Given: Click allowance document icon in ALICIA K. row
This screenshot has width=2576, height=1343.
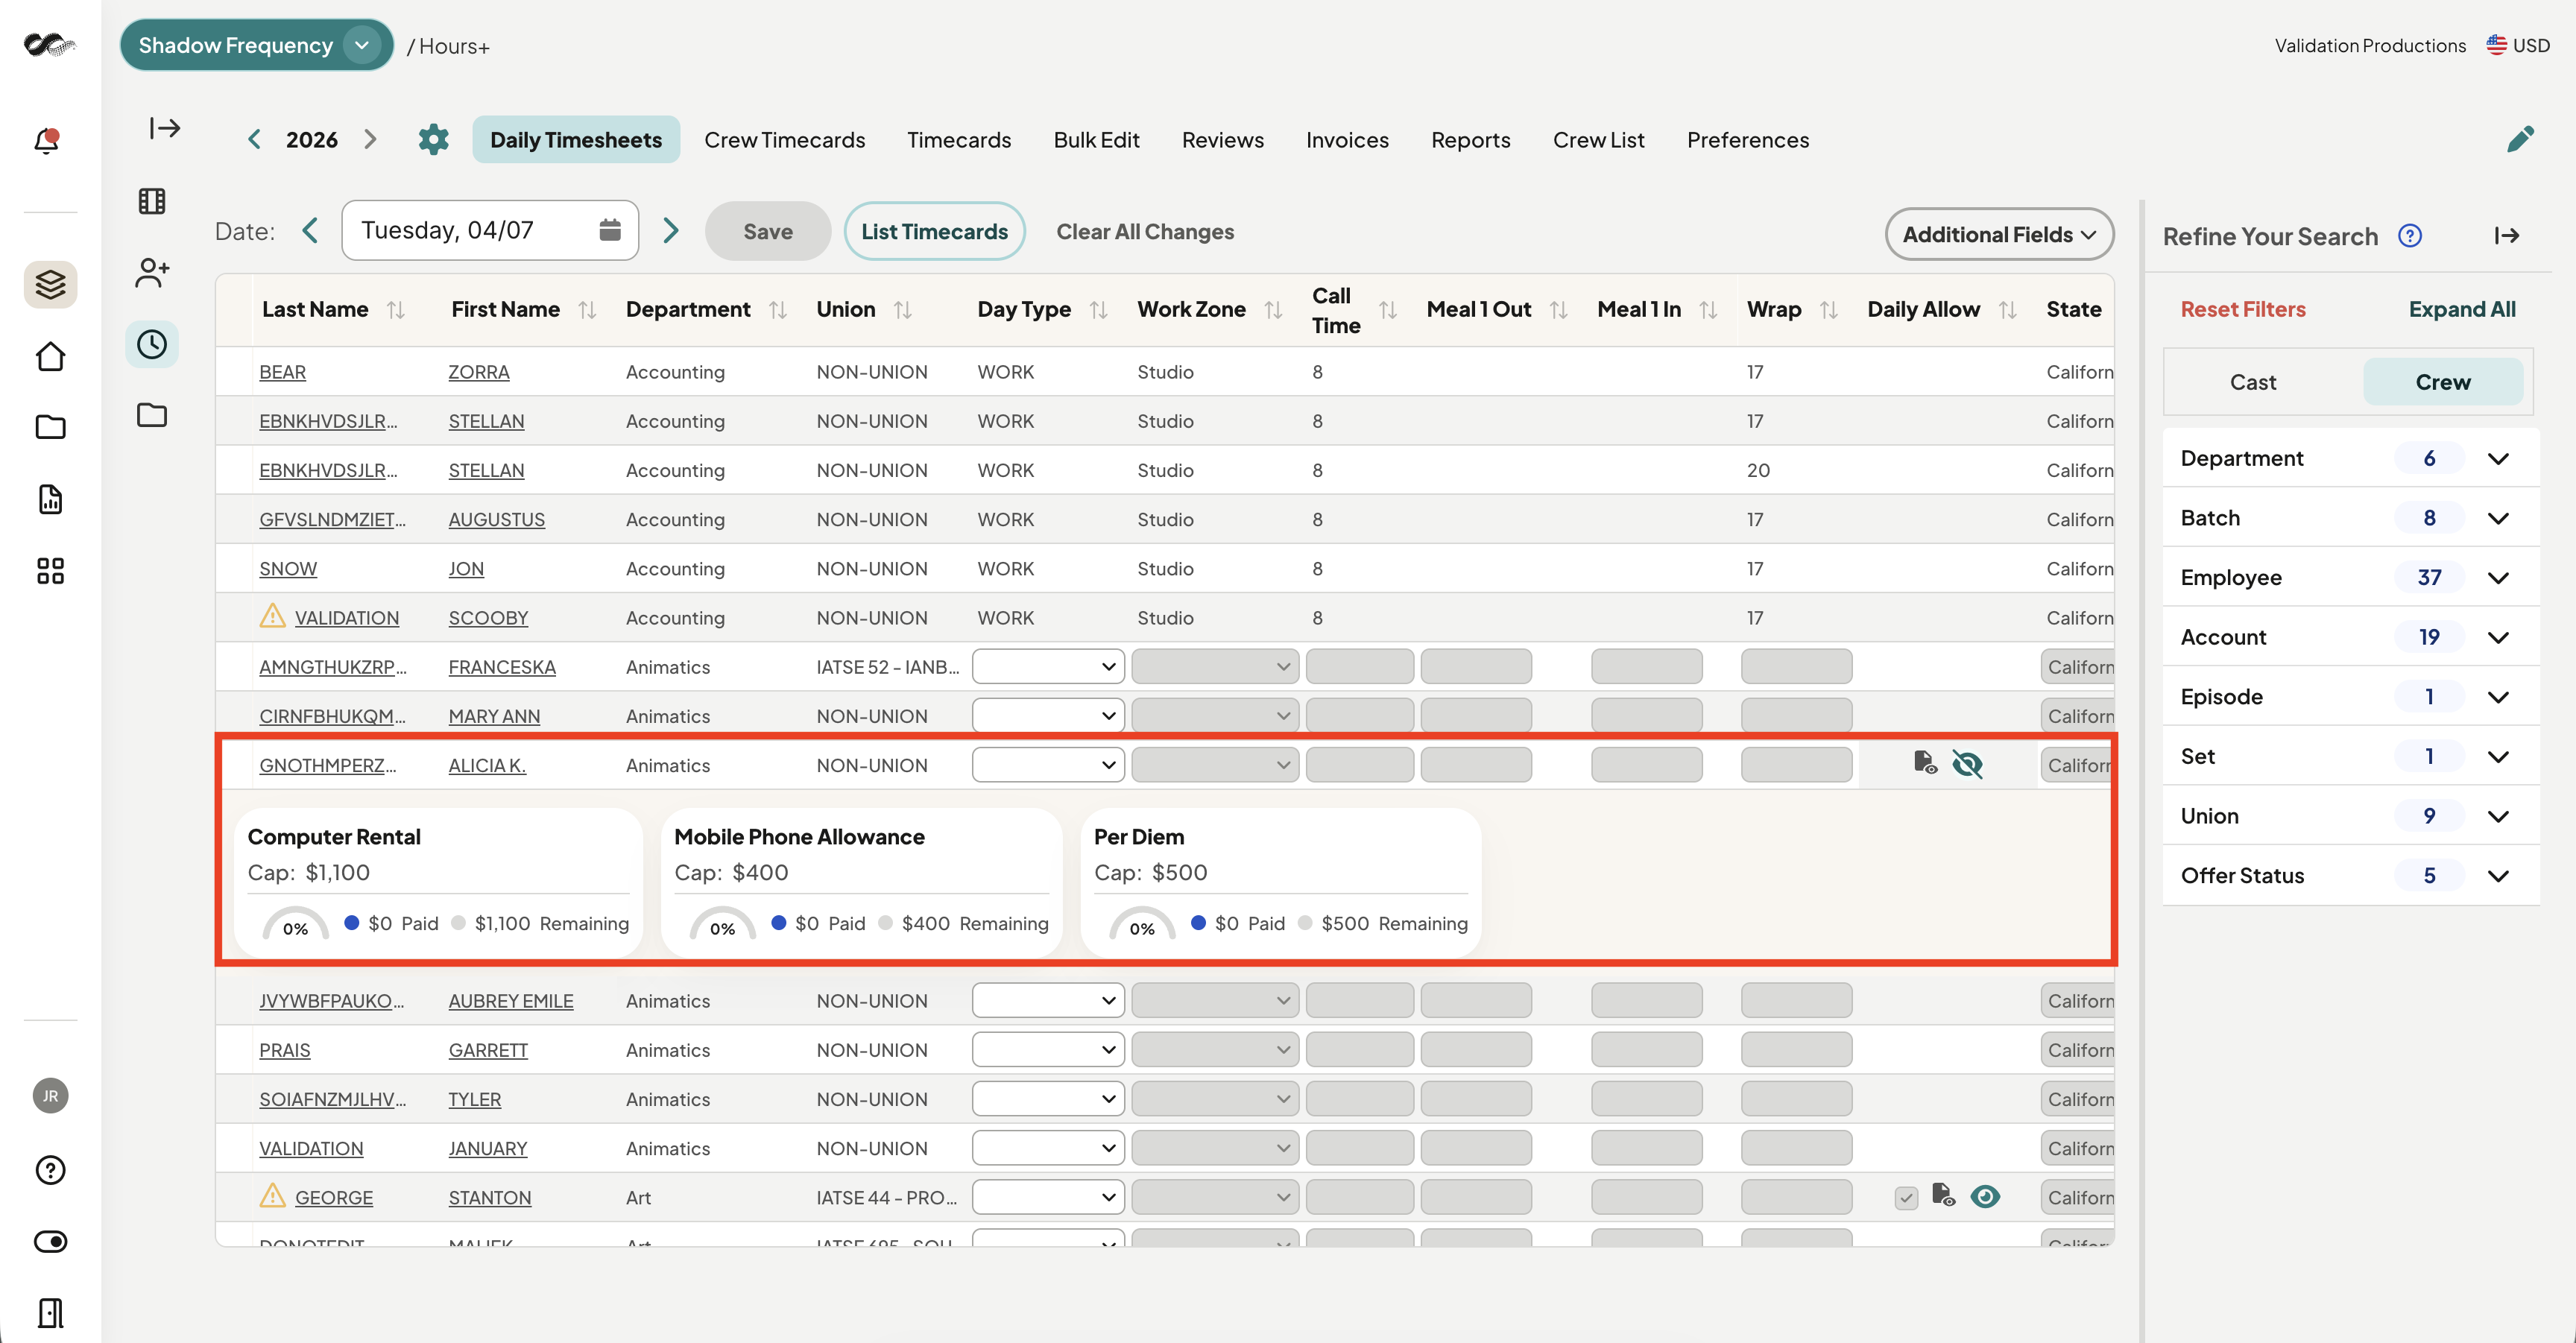Looking at the screenshot, I should pyautogui.click(x=1925, y=763).
